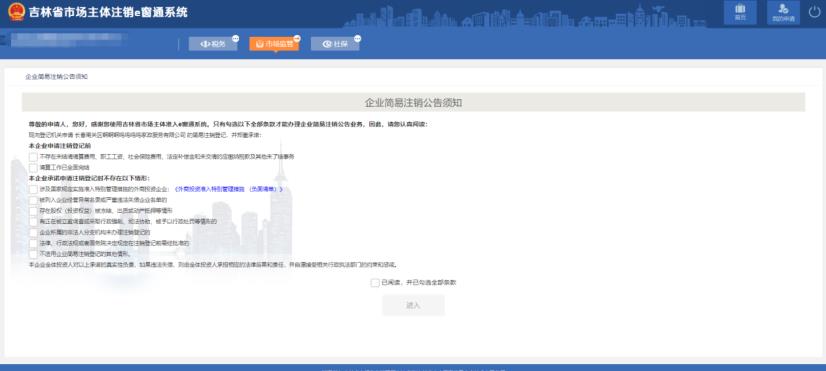Tick the non-legal-person branch deregistration checkbox
The width and height of the screenshot is (826, 371).
33,232
